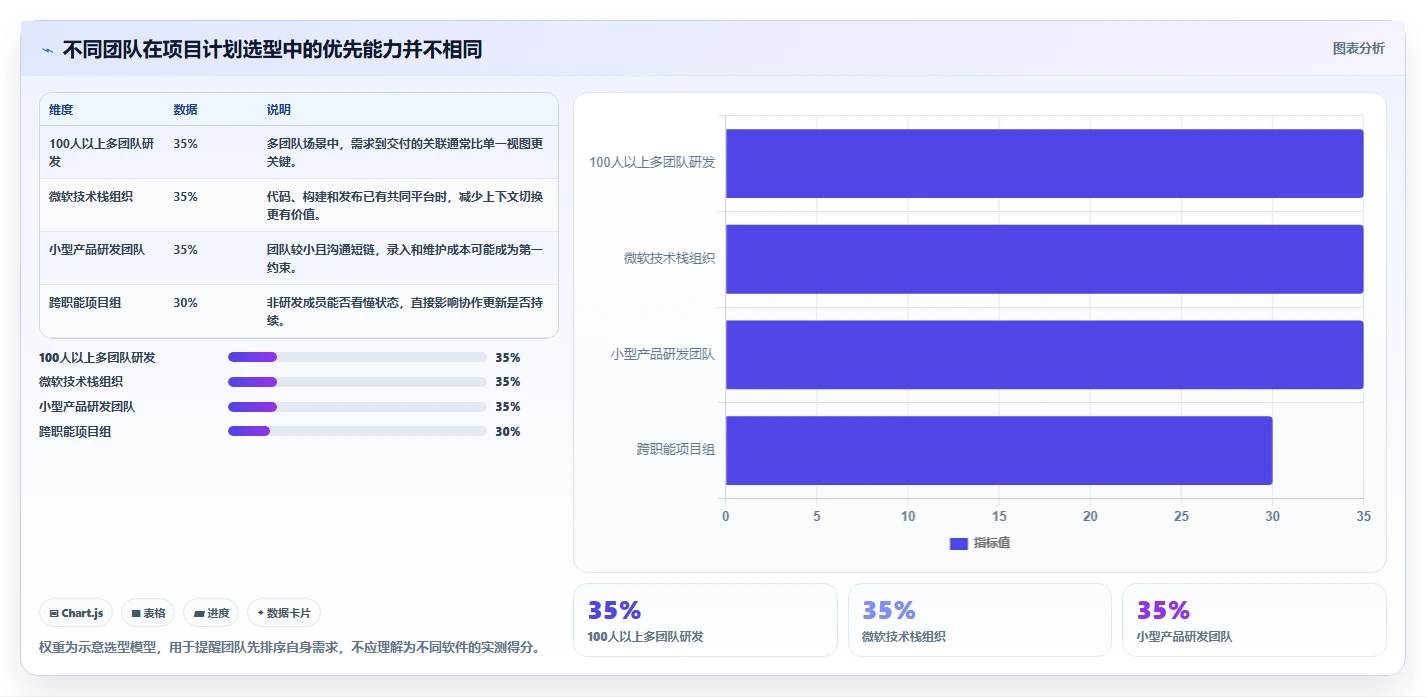Click the 进度 tag chip

pyautogui.click(x=211, y=613)
